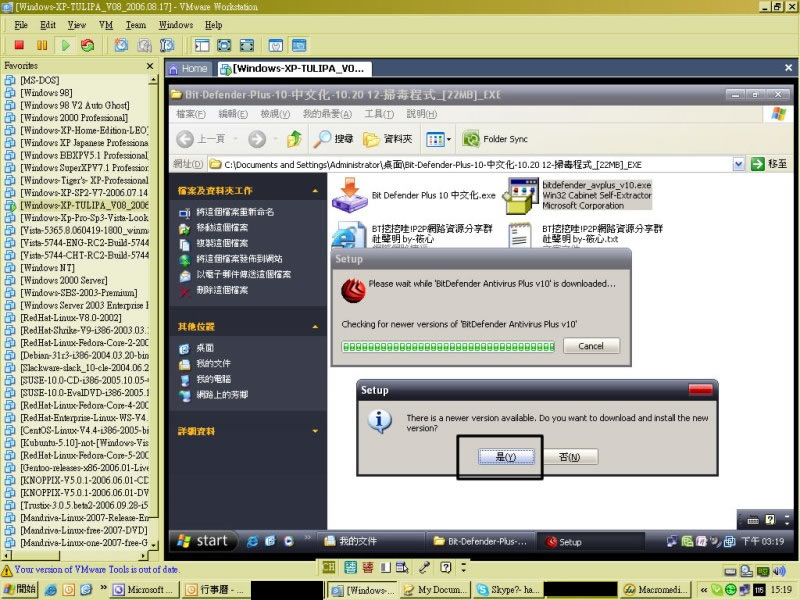Viewport: 800px width, 600px height.
Task: Expand the host quick launch overflow chevron
Action: click(104, 588)
